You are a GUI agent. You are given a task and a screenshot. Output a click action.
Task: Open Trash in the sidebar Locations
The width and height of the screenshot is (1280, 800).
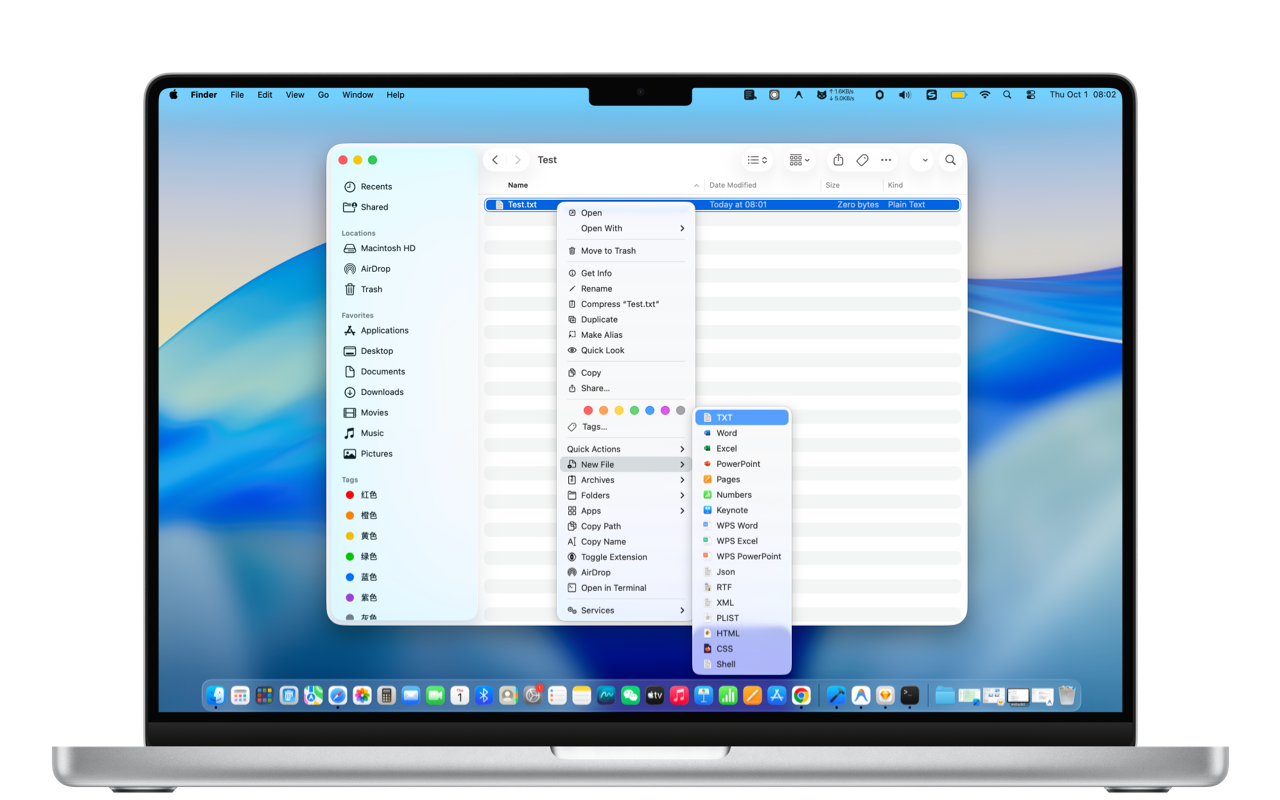pos(362,289)
